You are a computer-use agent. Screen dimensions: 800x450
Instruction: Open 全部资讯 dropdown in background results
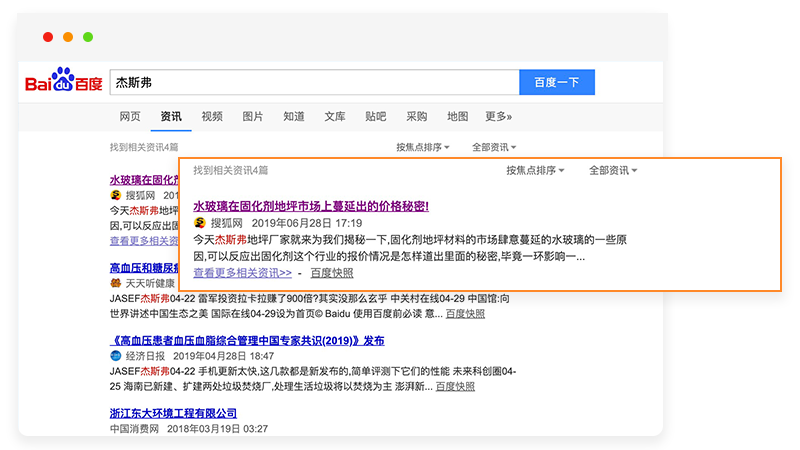[494, 147]
